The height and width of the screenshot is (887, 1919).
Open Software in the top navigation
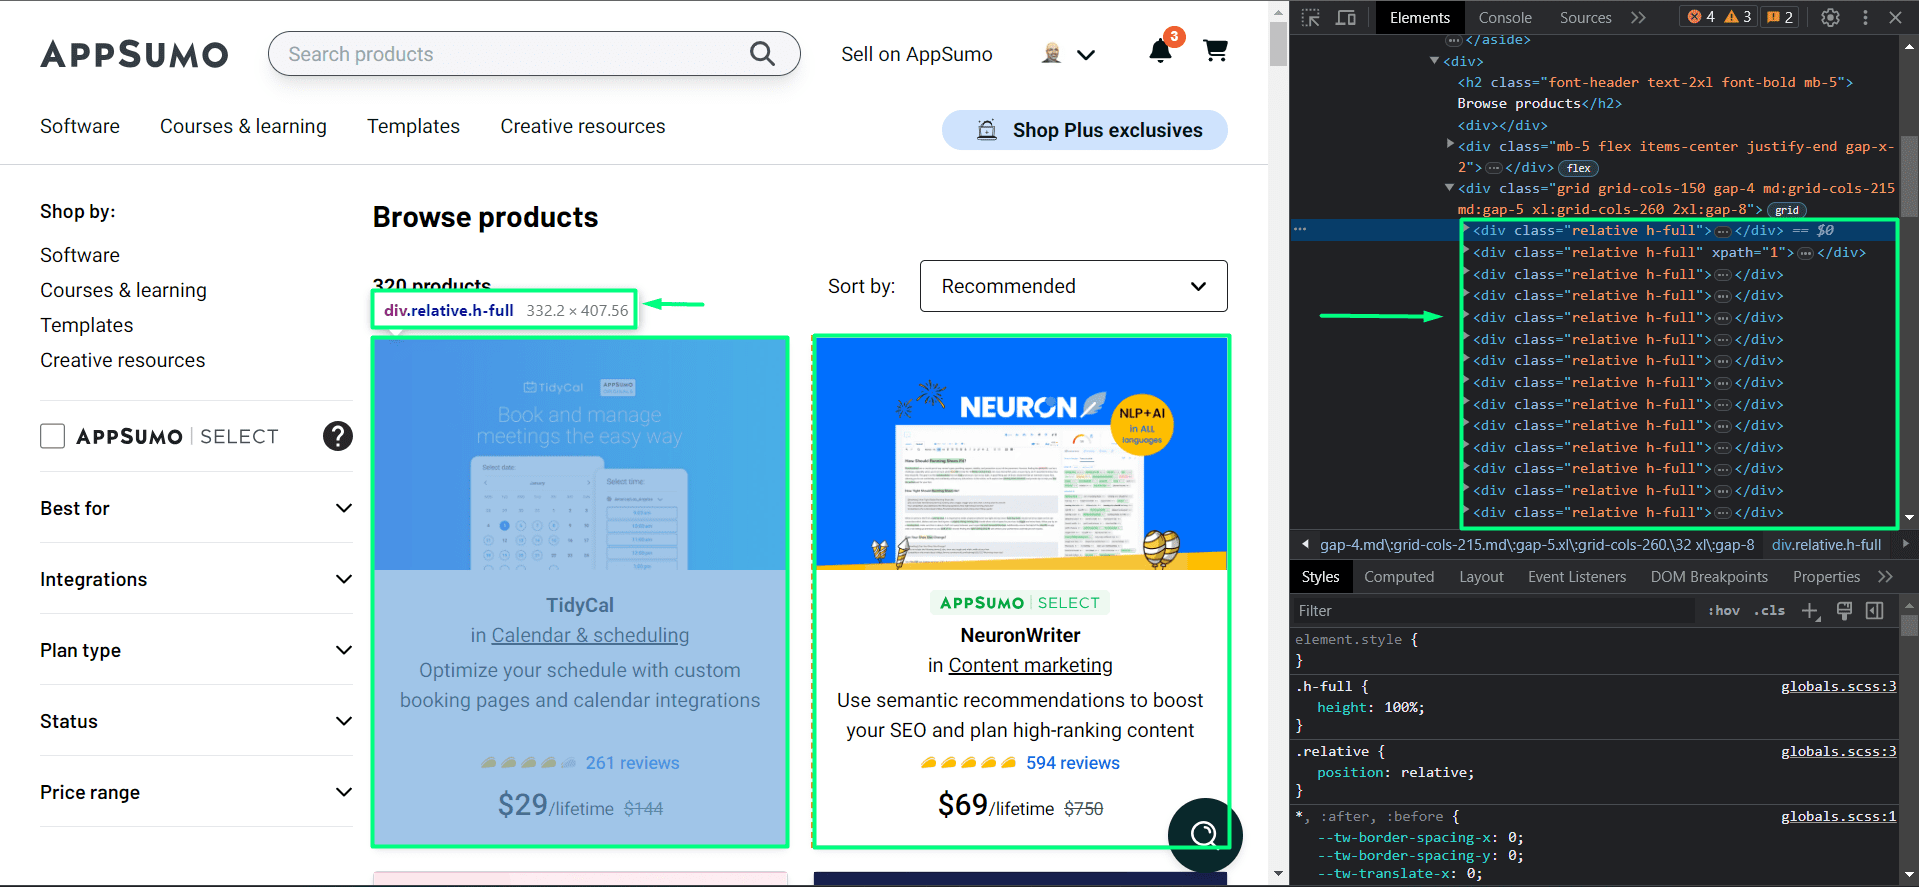80,126
